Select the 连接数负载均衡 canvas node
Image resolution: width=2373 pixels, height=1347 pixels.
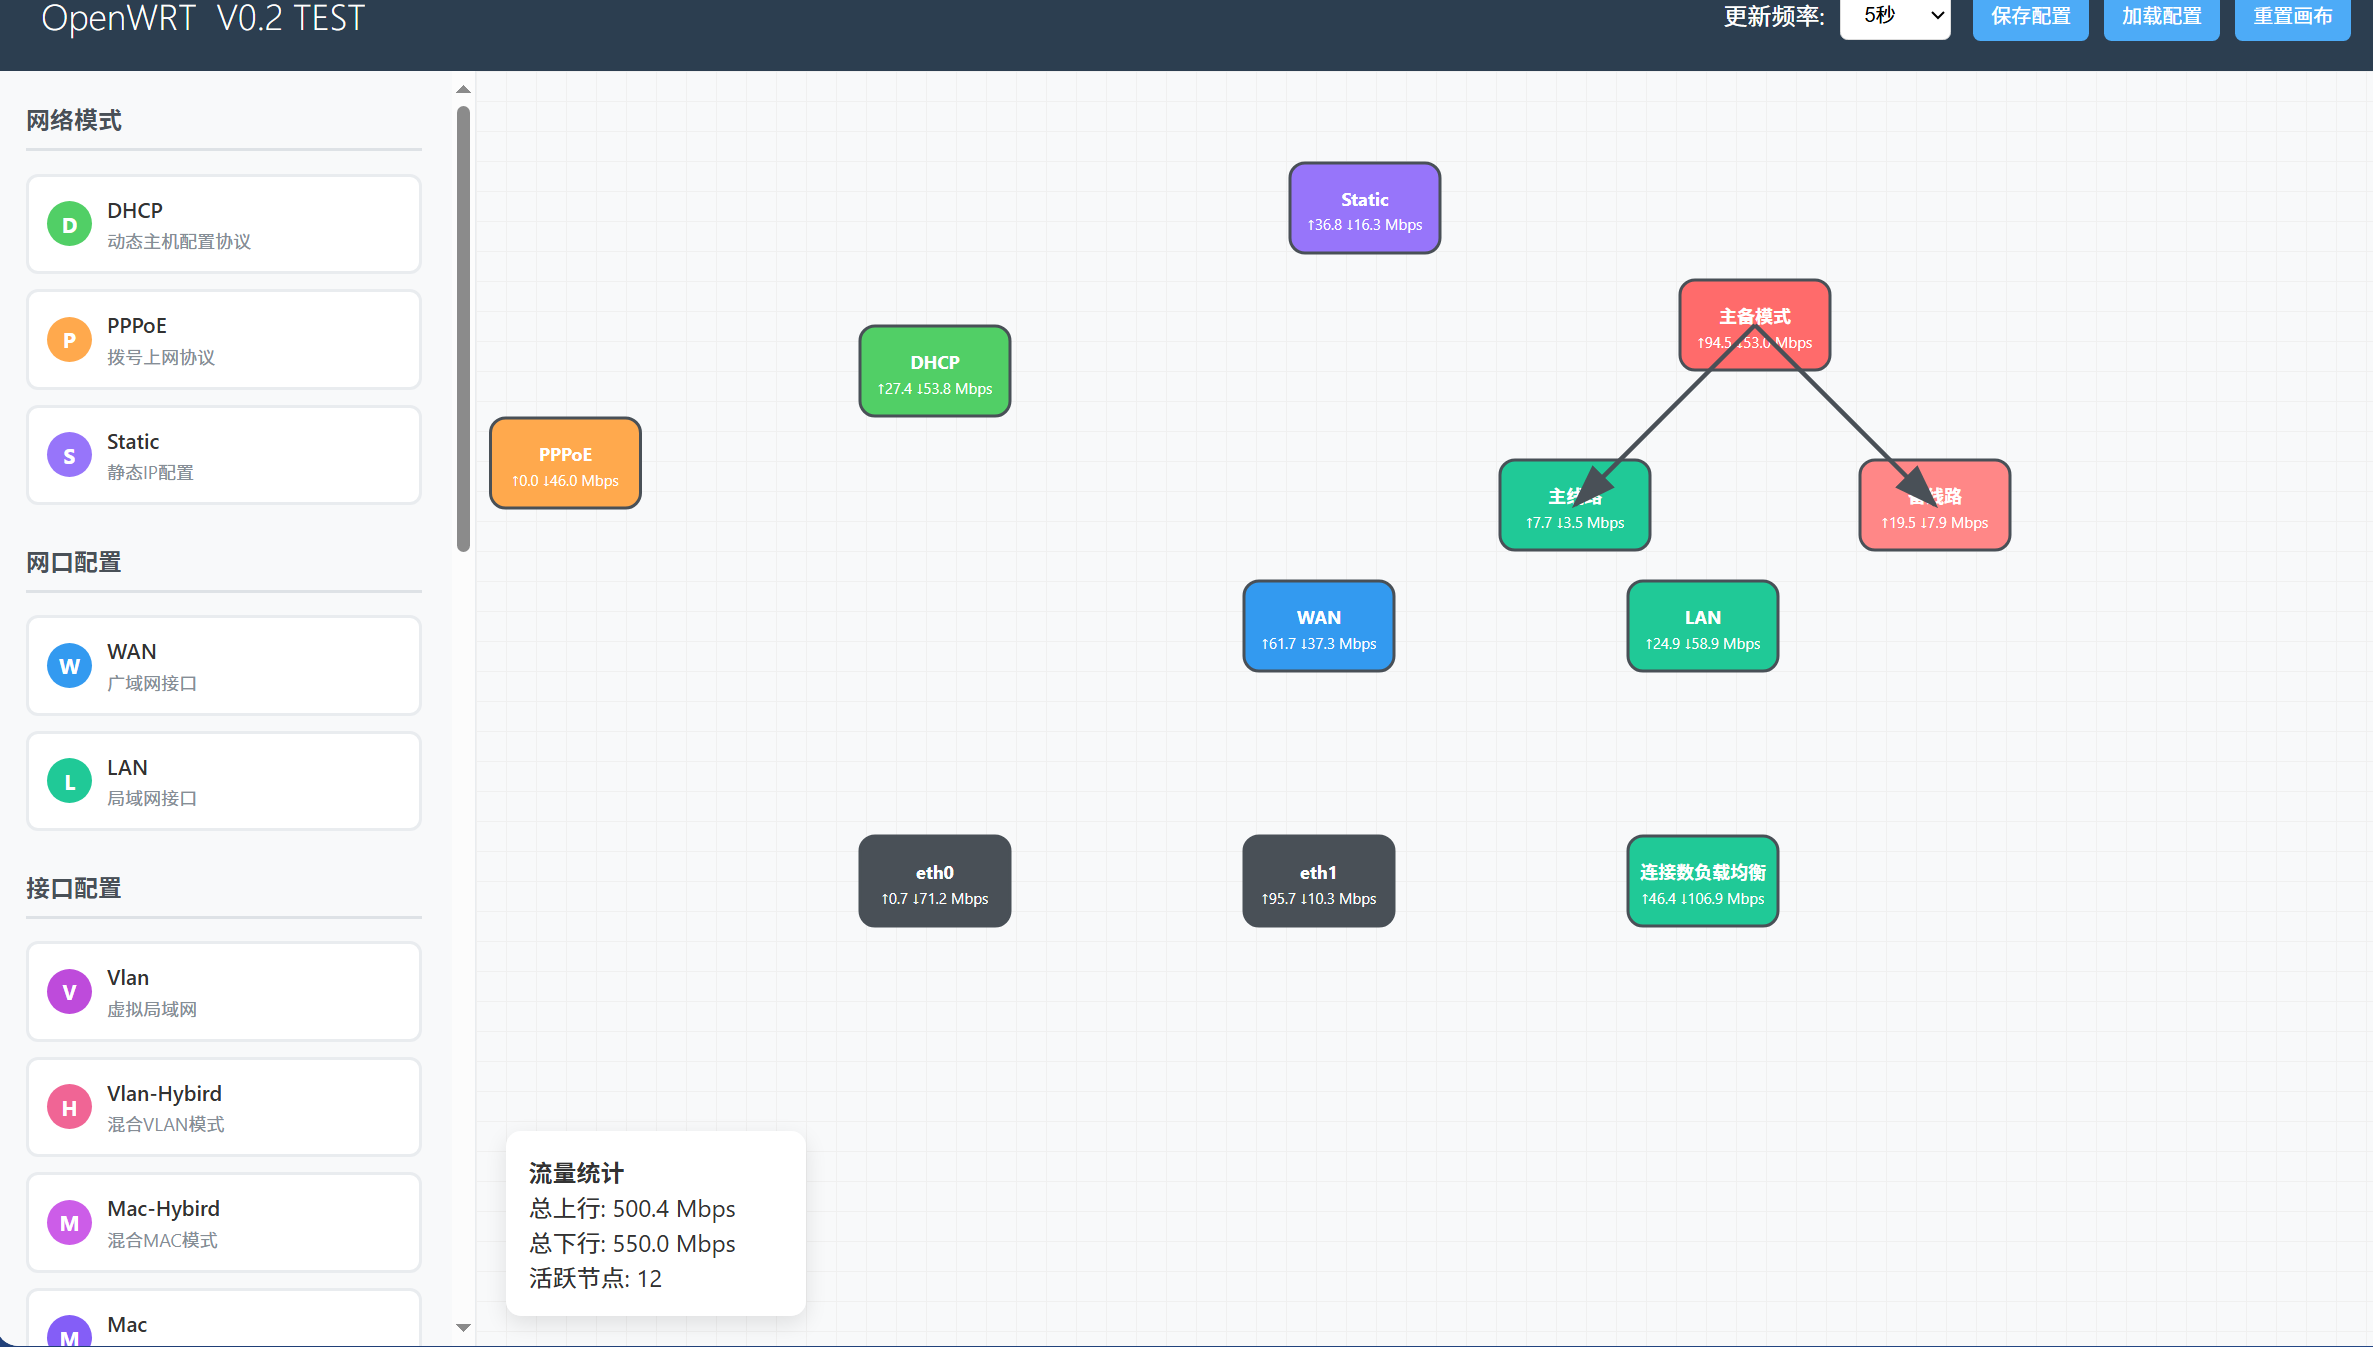pyautogui.click(x=1702, y=882)
